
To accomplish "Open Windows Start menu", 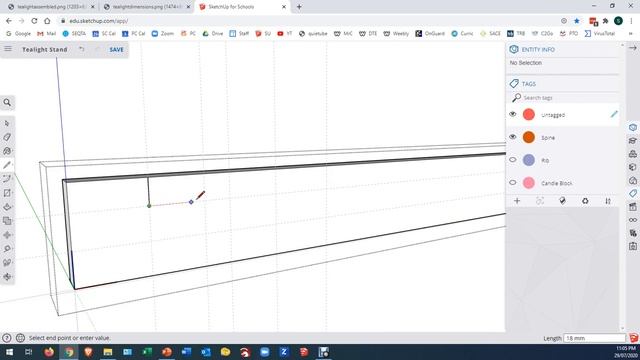I will (x=9, y=352).
